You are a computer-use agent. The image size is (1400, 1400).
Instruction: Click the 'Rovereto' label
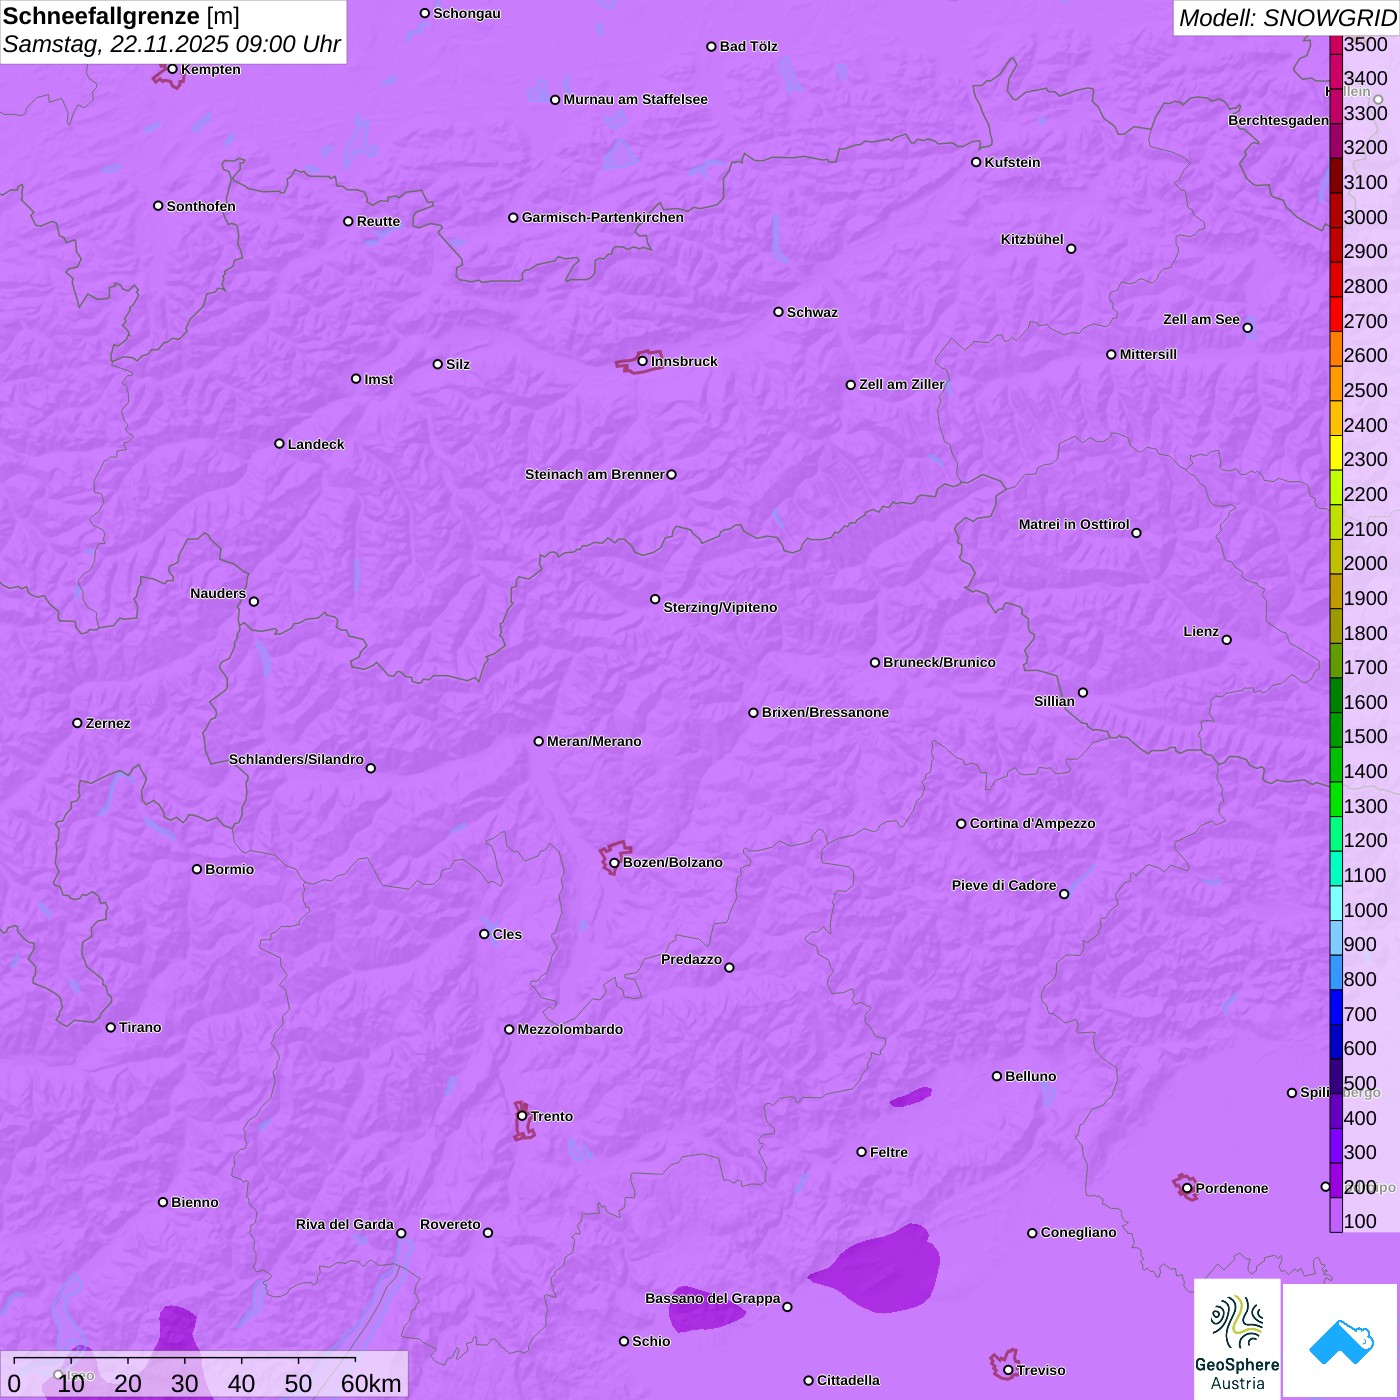click(450, 1224)
